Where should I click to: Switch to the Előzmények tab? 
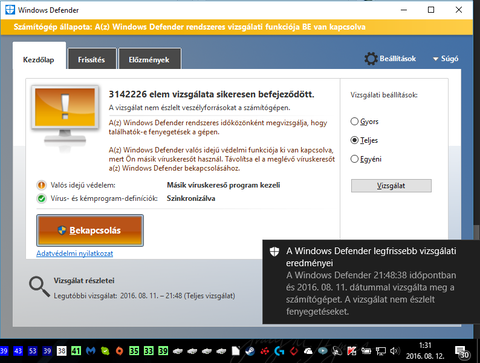pos(149,59)
